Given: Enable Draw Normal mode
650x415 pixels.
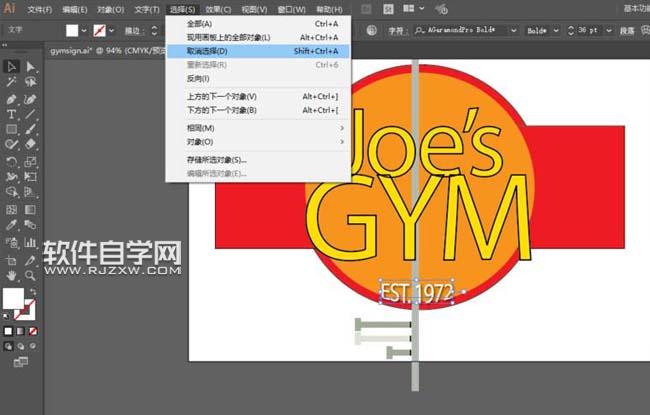Looking at the screenshot, I should click(x=8, y=346).
